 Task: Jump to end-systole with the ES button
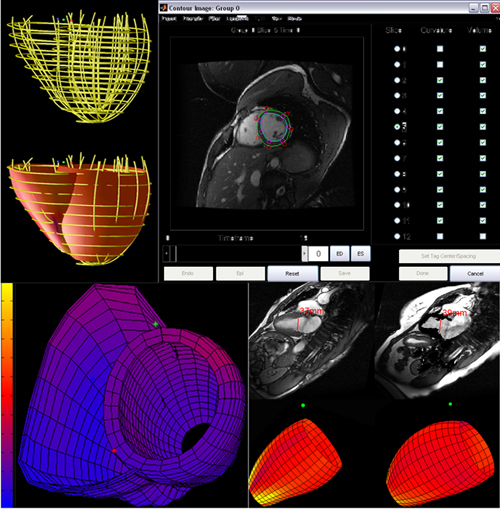click(360, 254)
